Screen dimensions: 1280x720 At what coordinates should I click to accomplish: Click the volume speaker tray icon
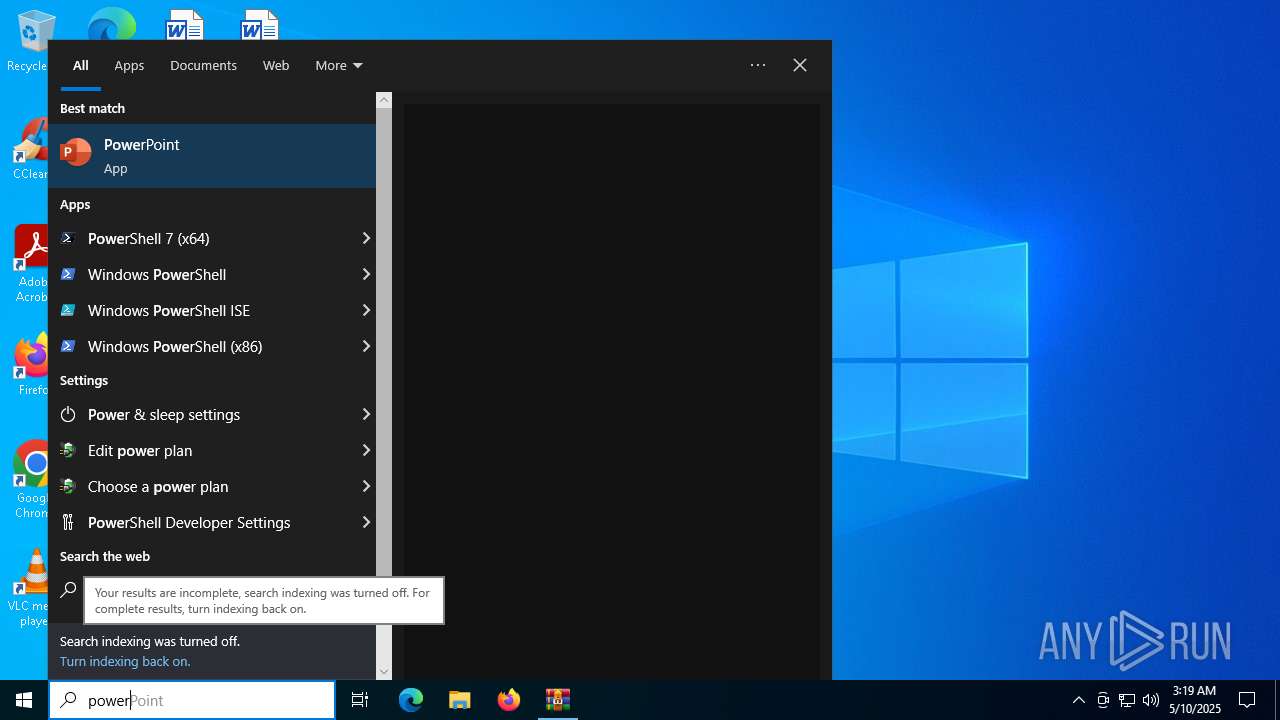1151,700
